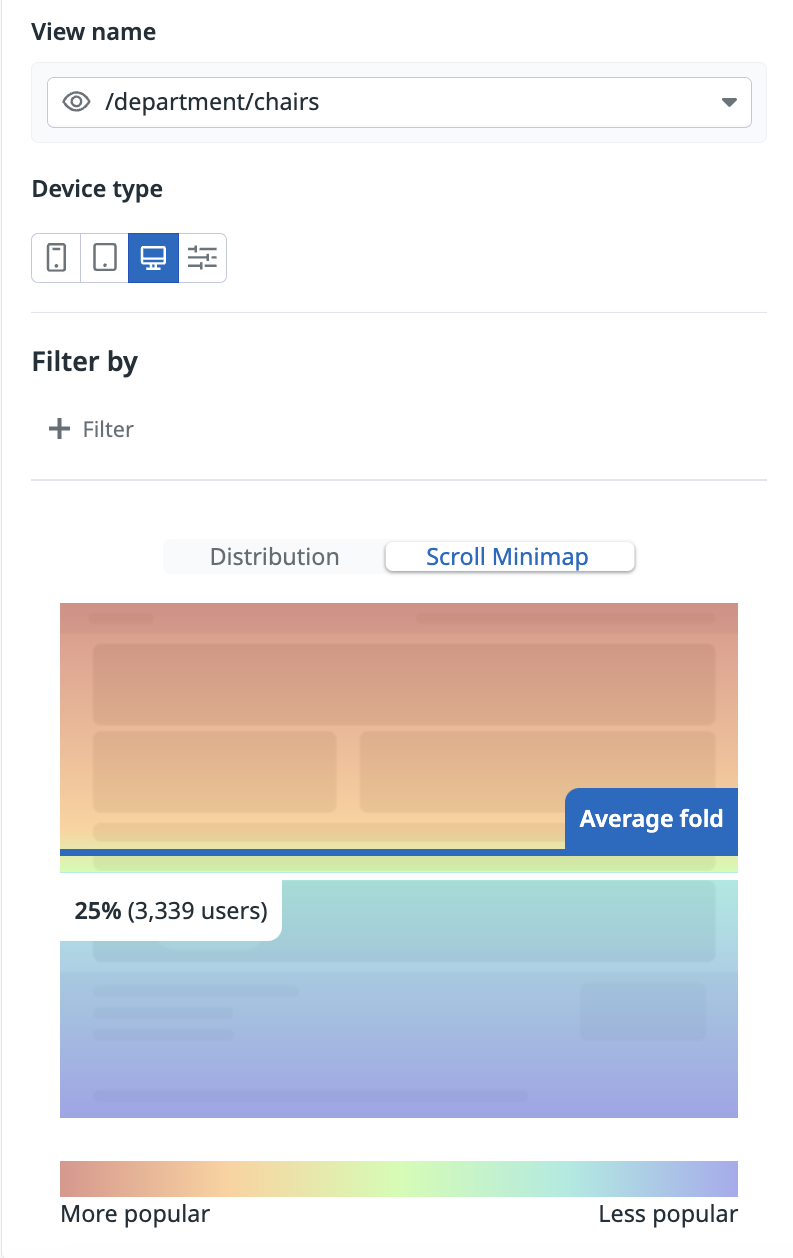
Task: Expand the View name dropdown arrow
Action: pyautogui.click(x=729, y=102)
